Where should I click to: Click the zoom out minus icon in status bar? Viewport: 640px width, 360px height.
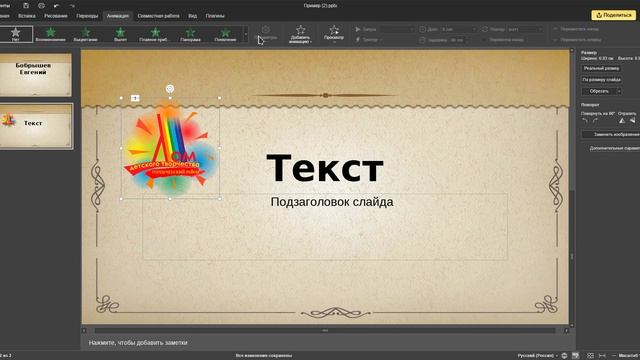tap(613, 356)
